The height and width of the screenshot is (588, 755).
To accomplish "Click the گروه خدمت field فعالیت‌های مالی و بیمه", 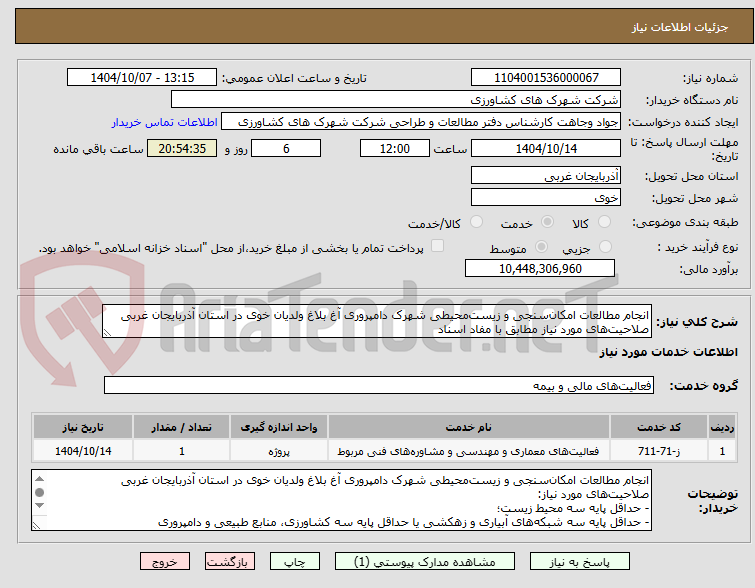I will click(379, 385).
